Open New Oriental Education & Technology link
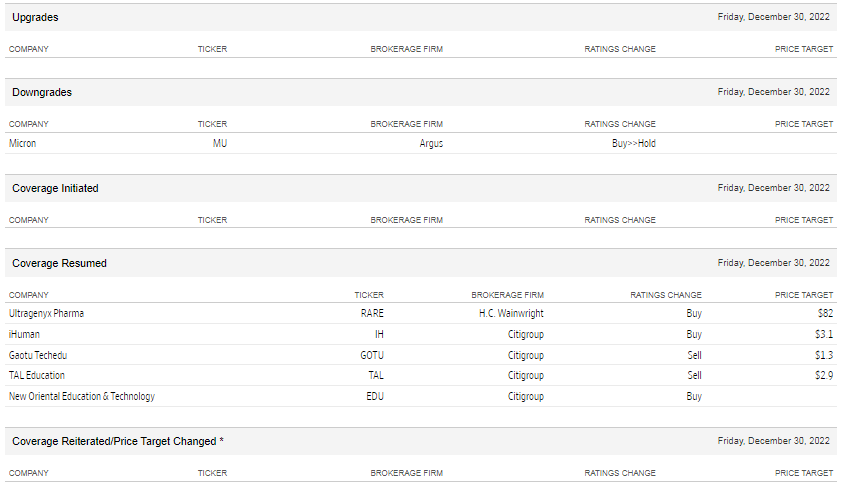The height and width of the screenshot is (485, 843). pyautogui.click(x=82, y=396)
